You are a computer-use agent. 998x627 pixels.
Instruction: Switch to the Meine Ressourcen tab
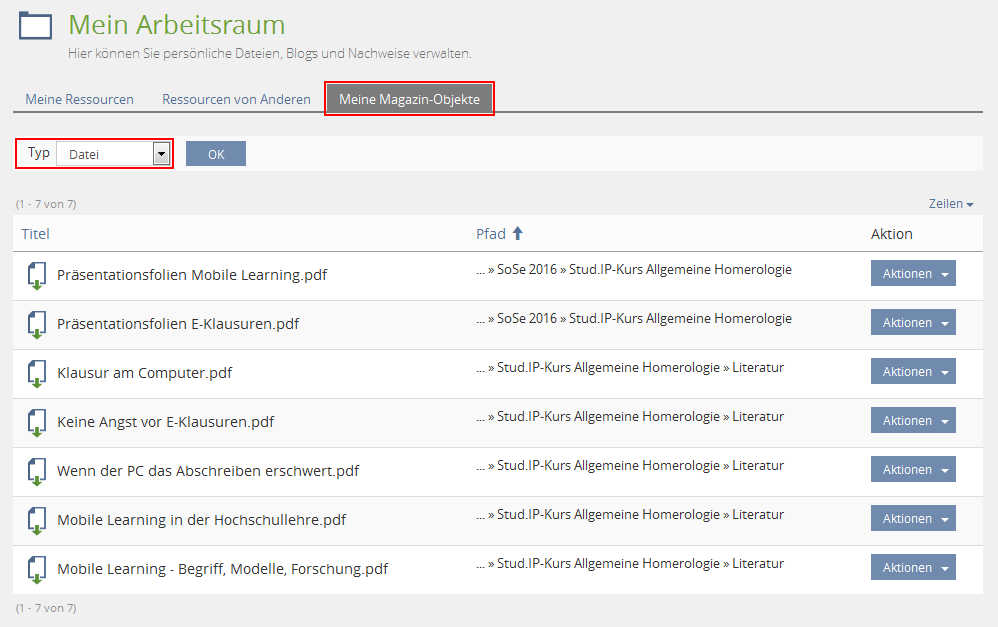click(80, 100)
